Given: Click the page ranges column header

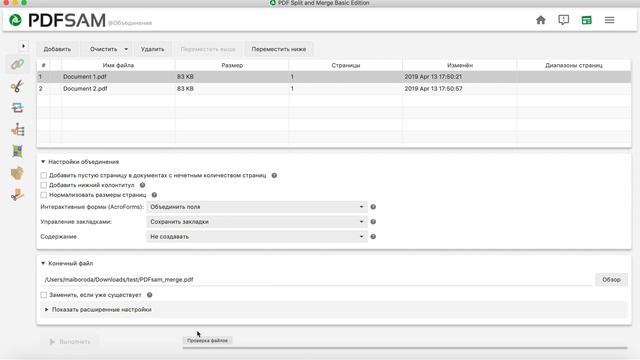Looking at the screenshot, I should coord(574,65).
